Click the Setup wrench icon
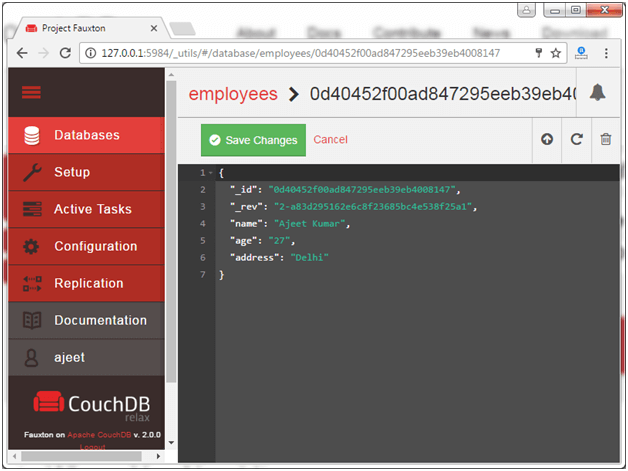This screenshot has width=628, height=471. [32, 172]
